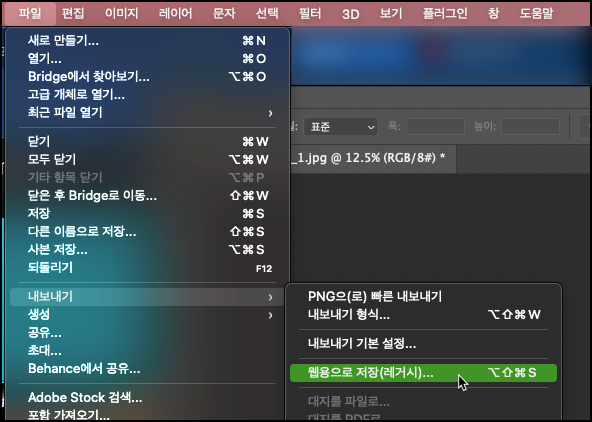Select 고급 개체로 열기... menu item

point(147,94)
